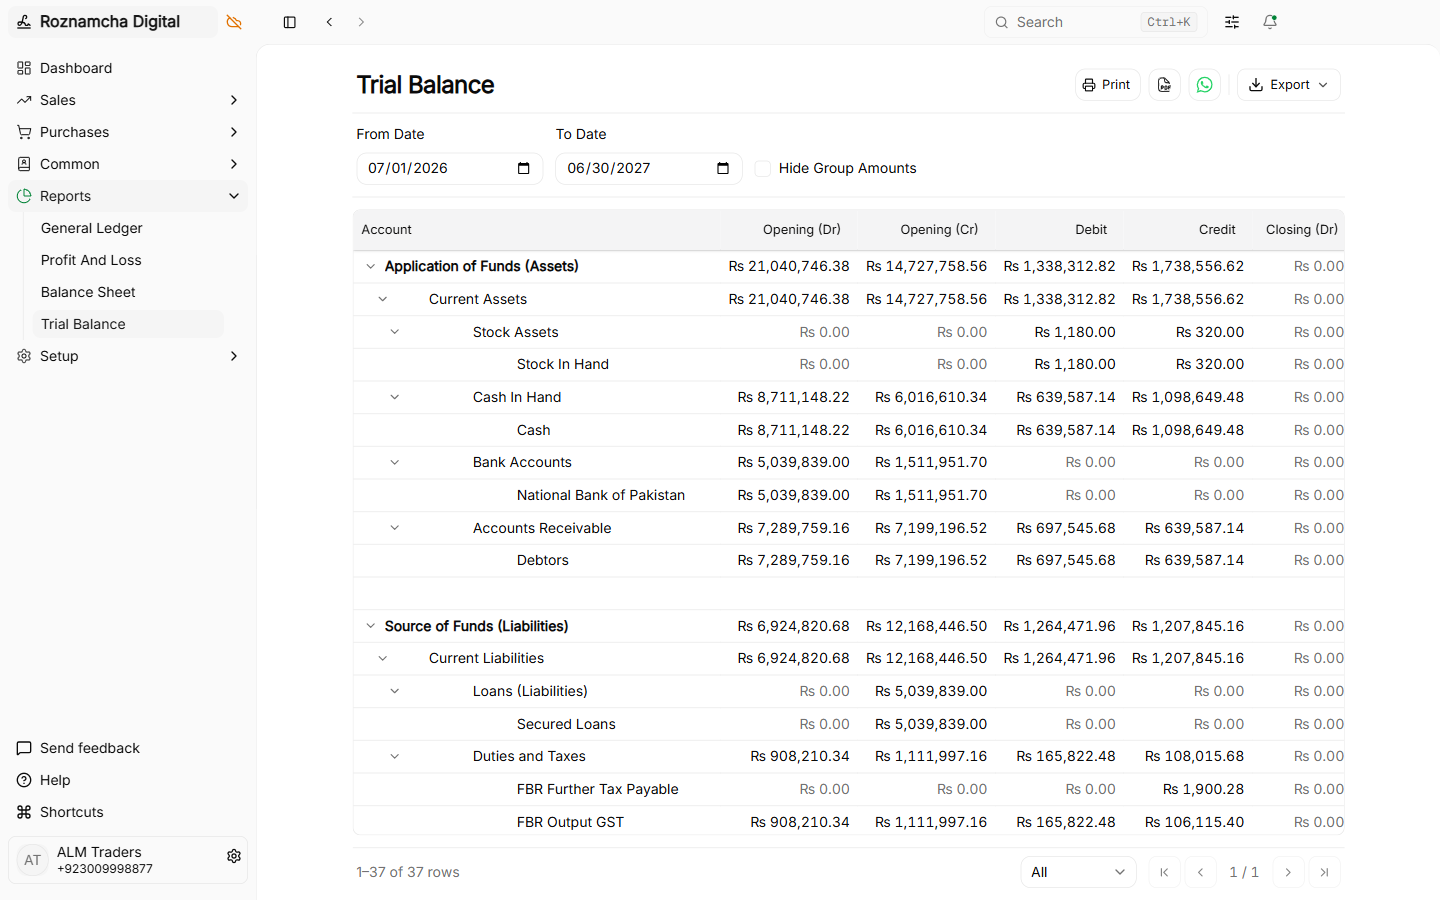
Task: Toggle the sidebar panel icon
Action: coord(290,22)
